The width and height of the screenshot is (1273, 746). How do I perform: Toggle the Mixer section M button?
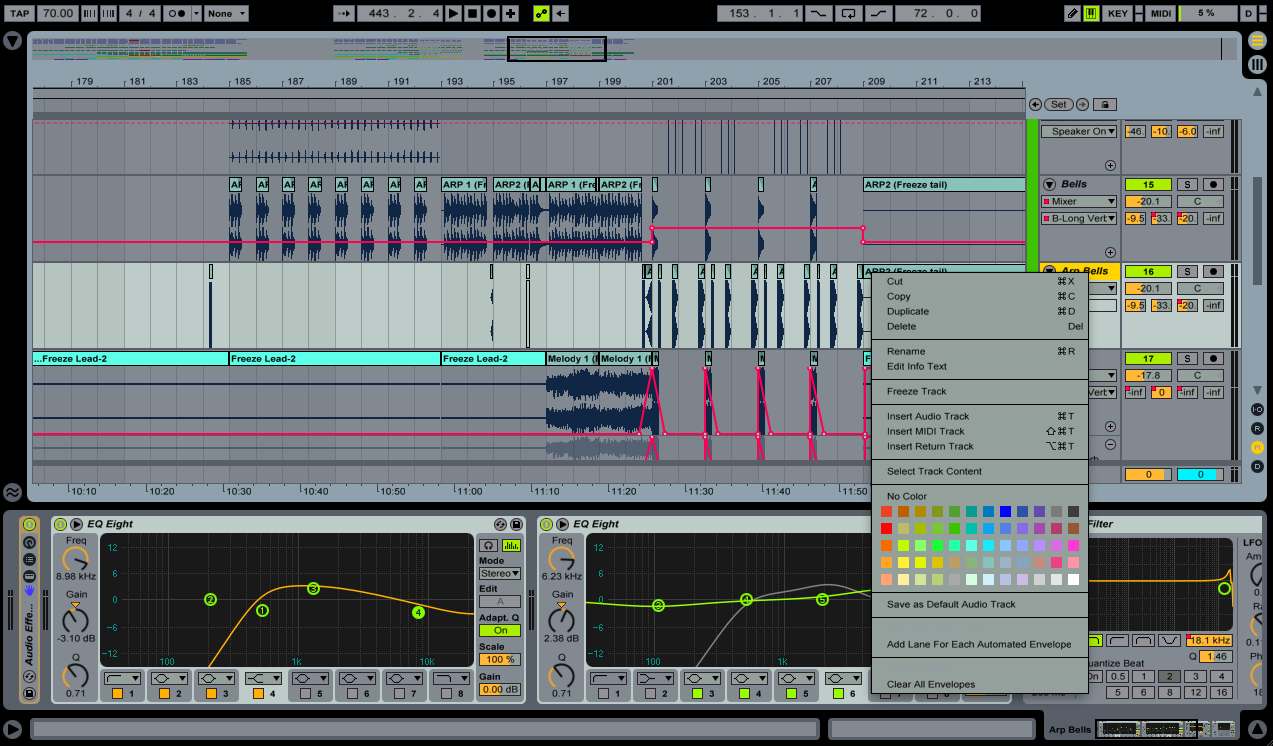(x=1258, y=447)
